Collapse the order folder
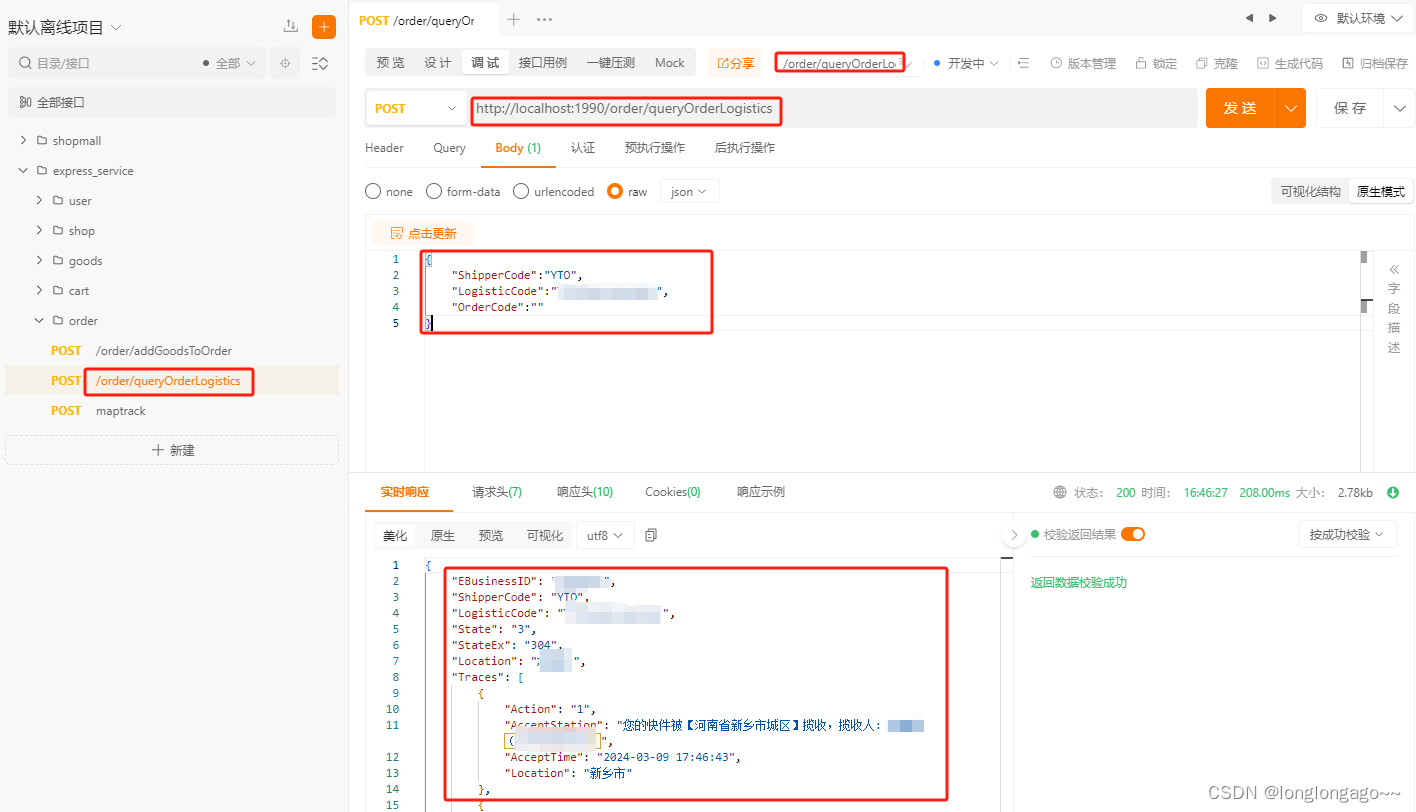This screenshot has height=812, width=1416. 40,321
